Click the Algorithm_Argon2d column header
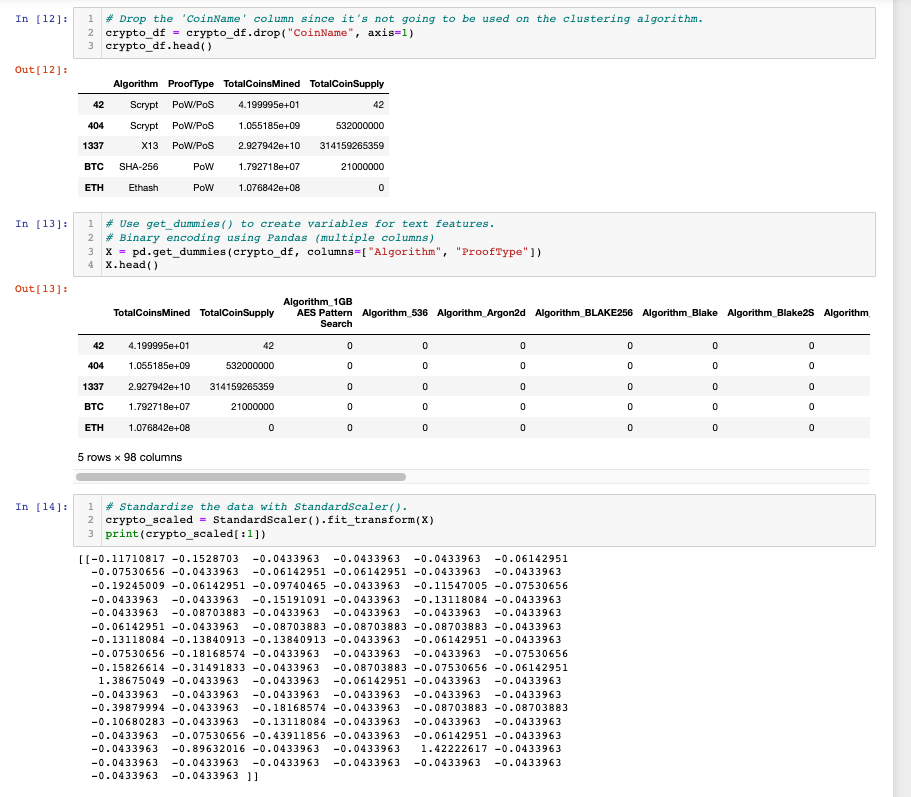The height and width of the screenshot is (797, 911). (x=481, y=313)
